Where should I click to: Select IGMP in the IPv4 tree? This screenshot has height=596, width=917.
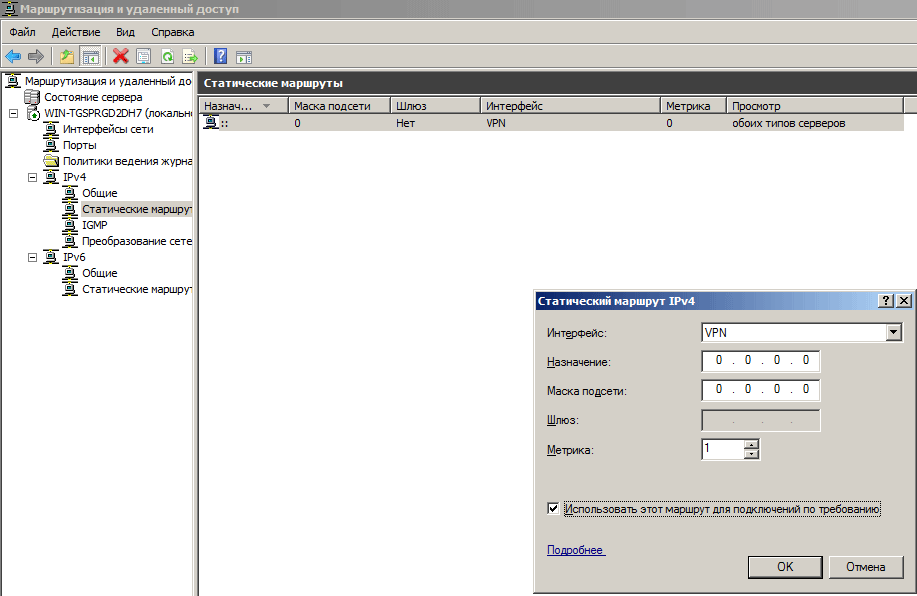[94, 225]
